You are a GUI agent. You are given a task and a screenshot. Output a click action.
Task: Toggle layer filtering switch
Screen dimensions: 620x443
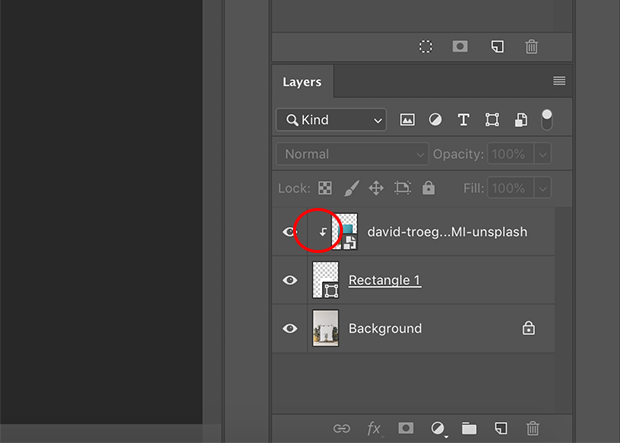[x=547, y=120]
